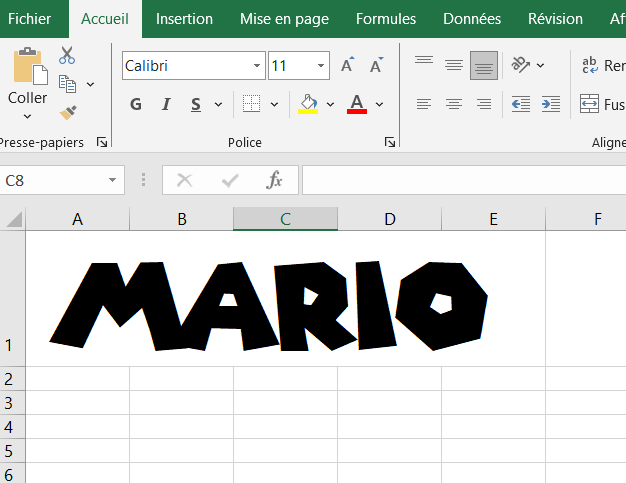The width and height of the screenshot is (626, 483).
Task: Select the Format Painter brush
Action: [68, 112]
